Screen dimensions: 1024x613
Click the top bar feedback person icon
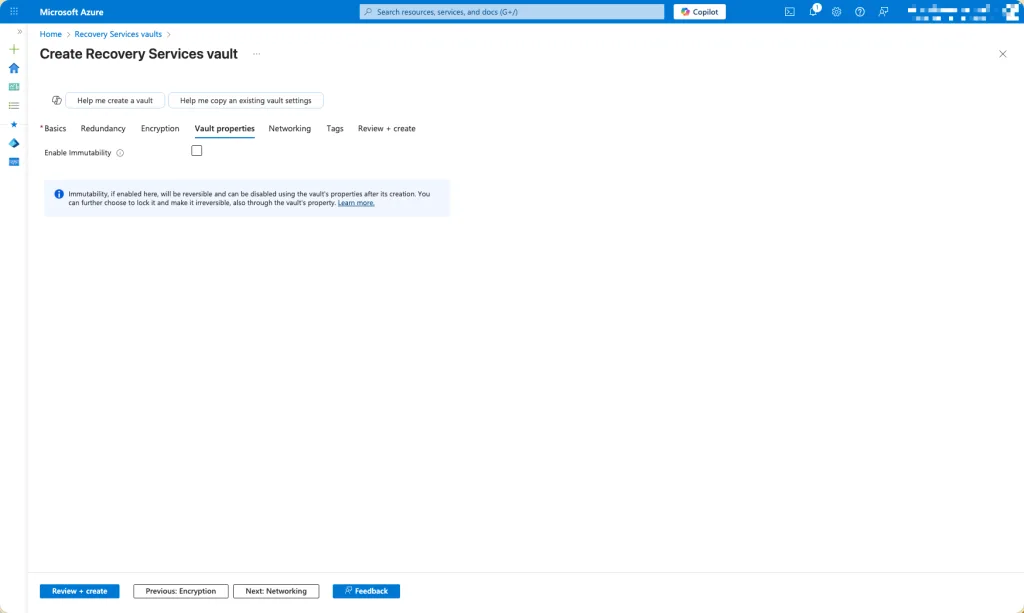pos(882,12)
